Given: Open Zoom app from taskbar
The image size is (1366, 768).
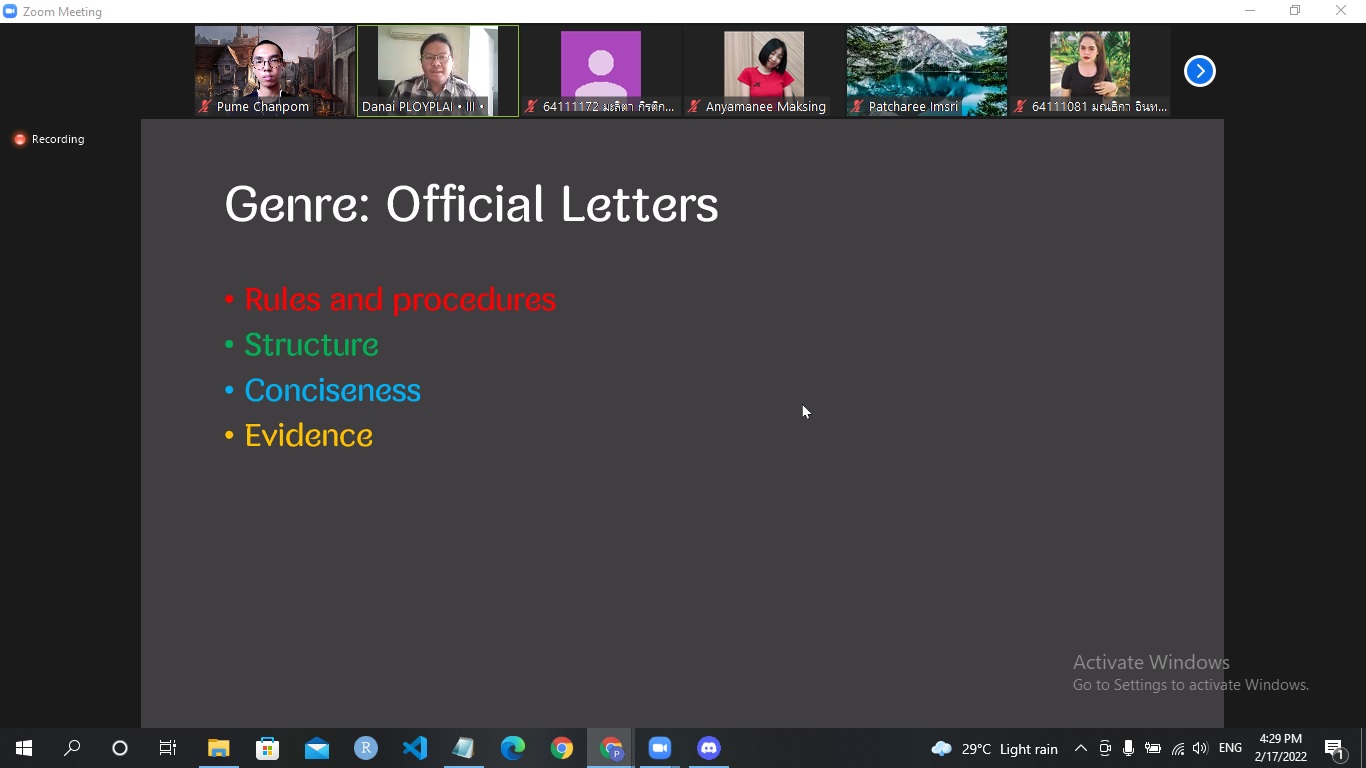Looking at the screenshot, I should point(659,748).
